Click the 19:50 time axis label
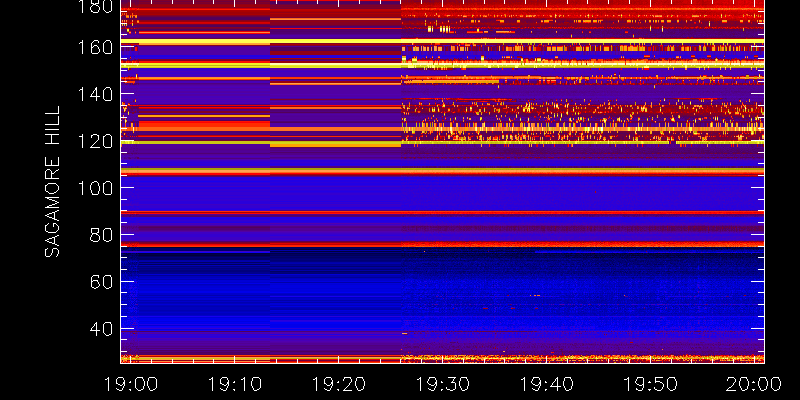 tap(650, 384)
